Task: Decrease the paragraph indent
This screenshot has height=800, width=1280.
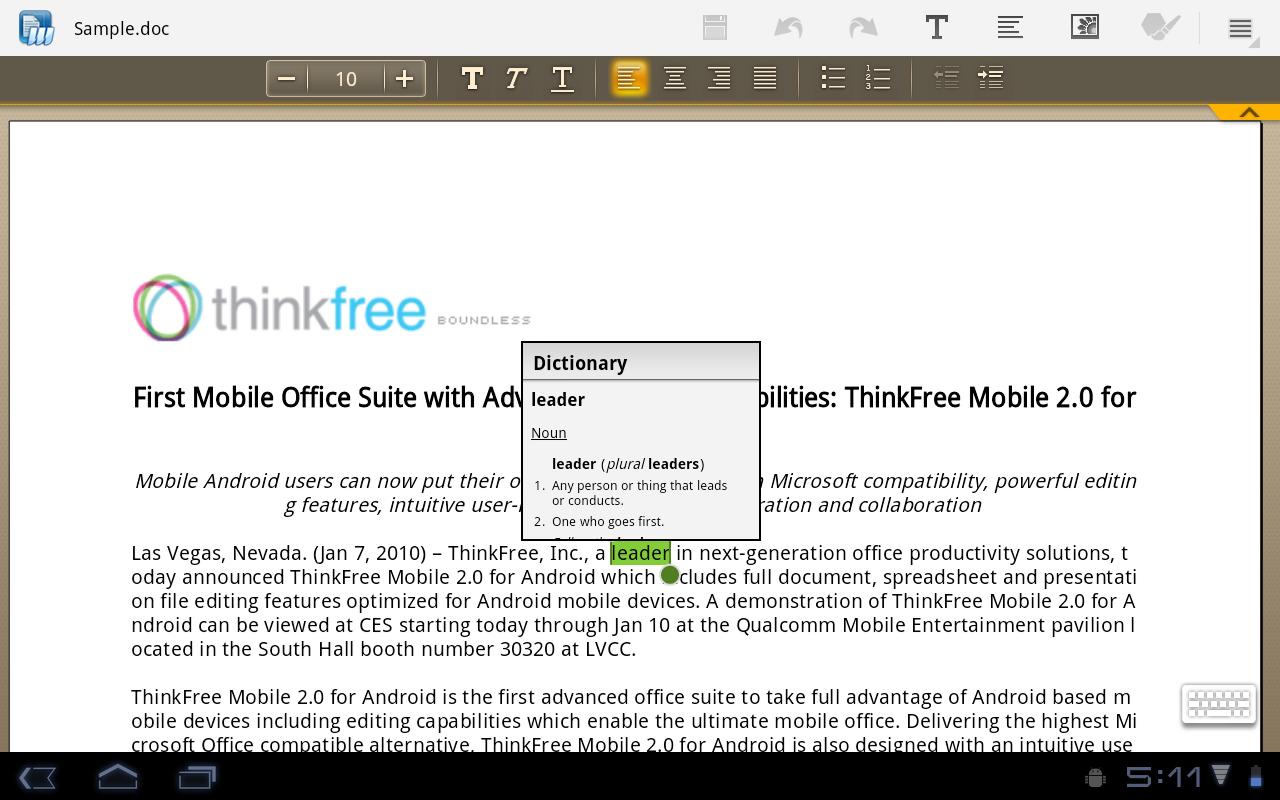Action: click(946, 78)
